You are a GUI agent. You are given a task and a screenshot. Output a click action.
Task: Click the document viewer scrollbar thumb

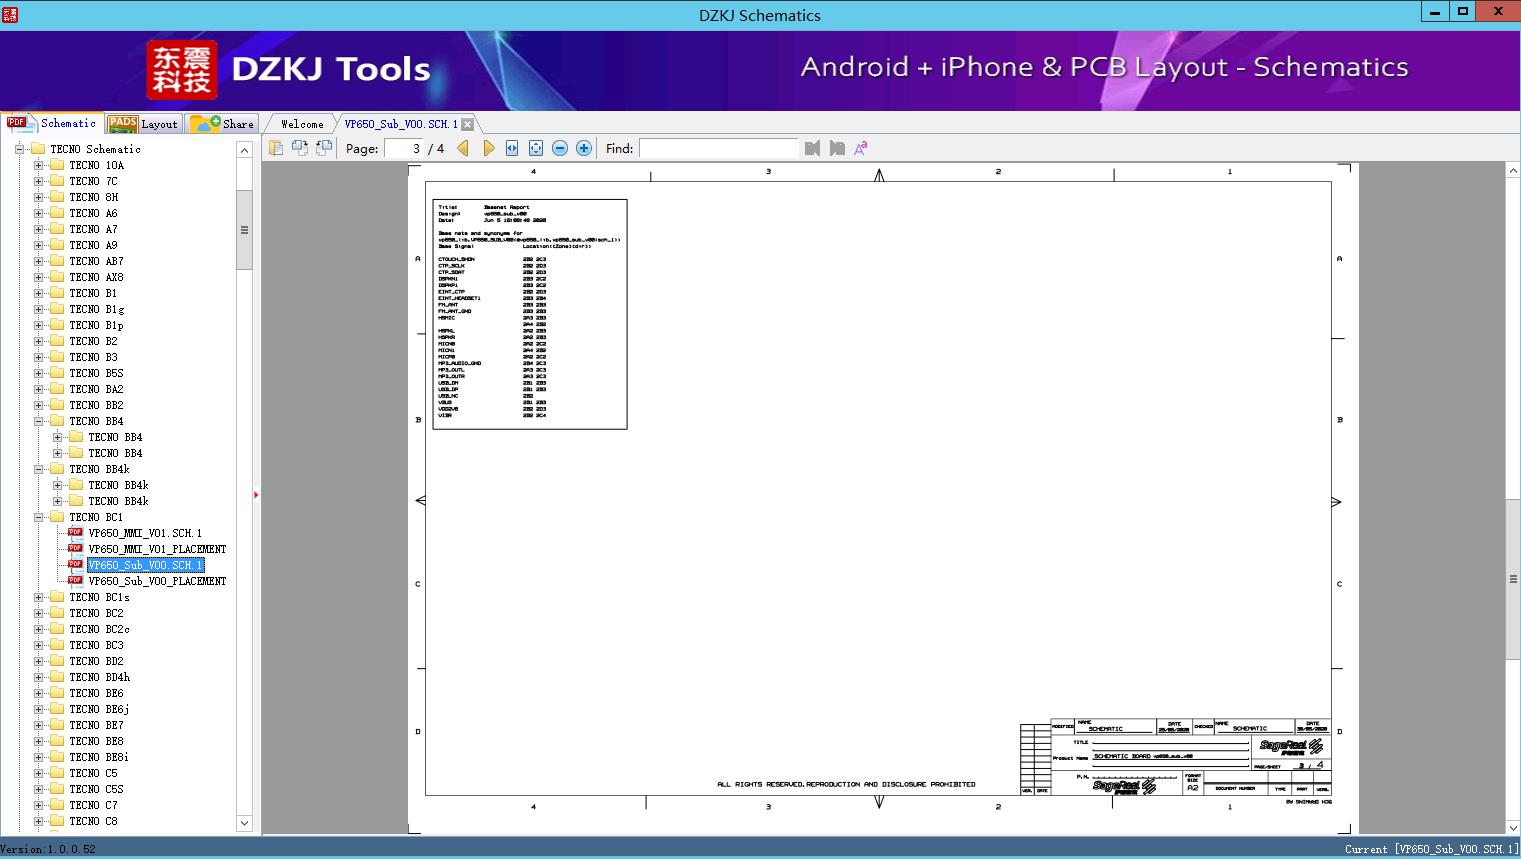[1513, 578]
